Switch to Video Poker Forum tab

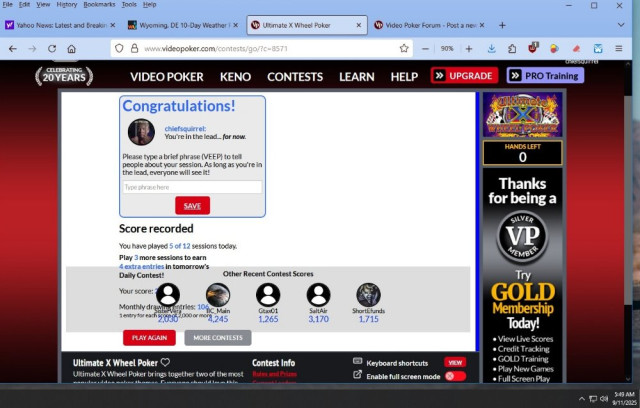[429, 25]
